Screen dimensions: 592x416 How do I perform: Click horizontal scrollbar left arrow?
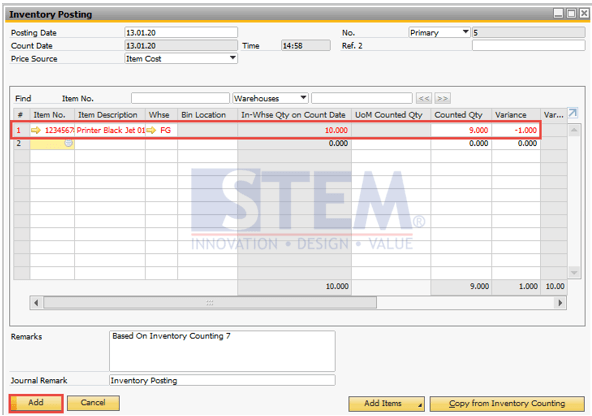pyautogui.click(x=36, y=303)
